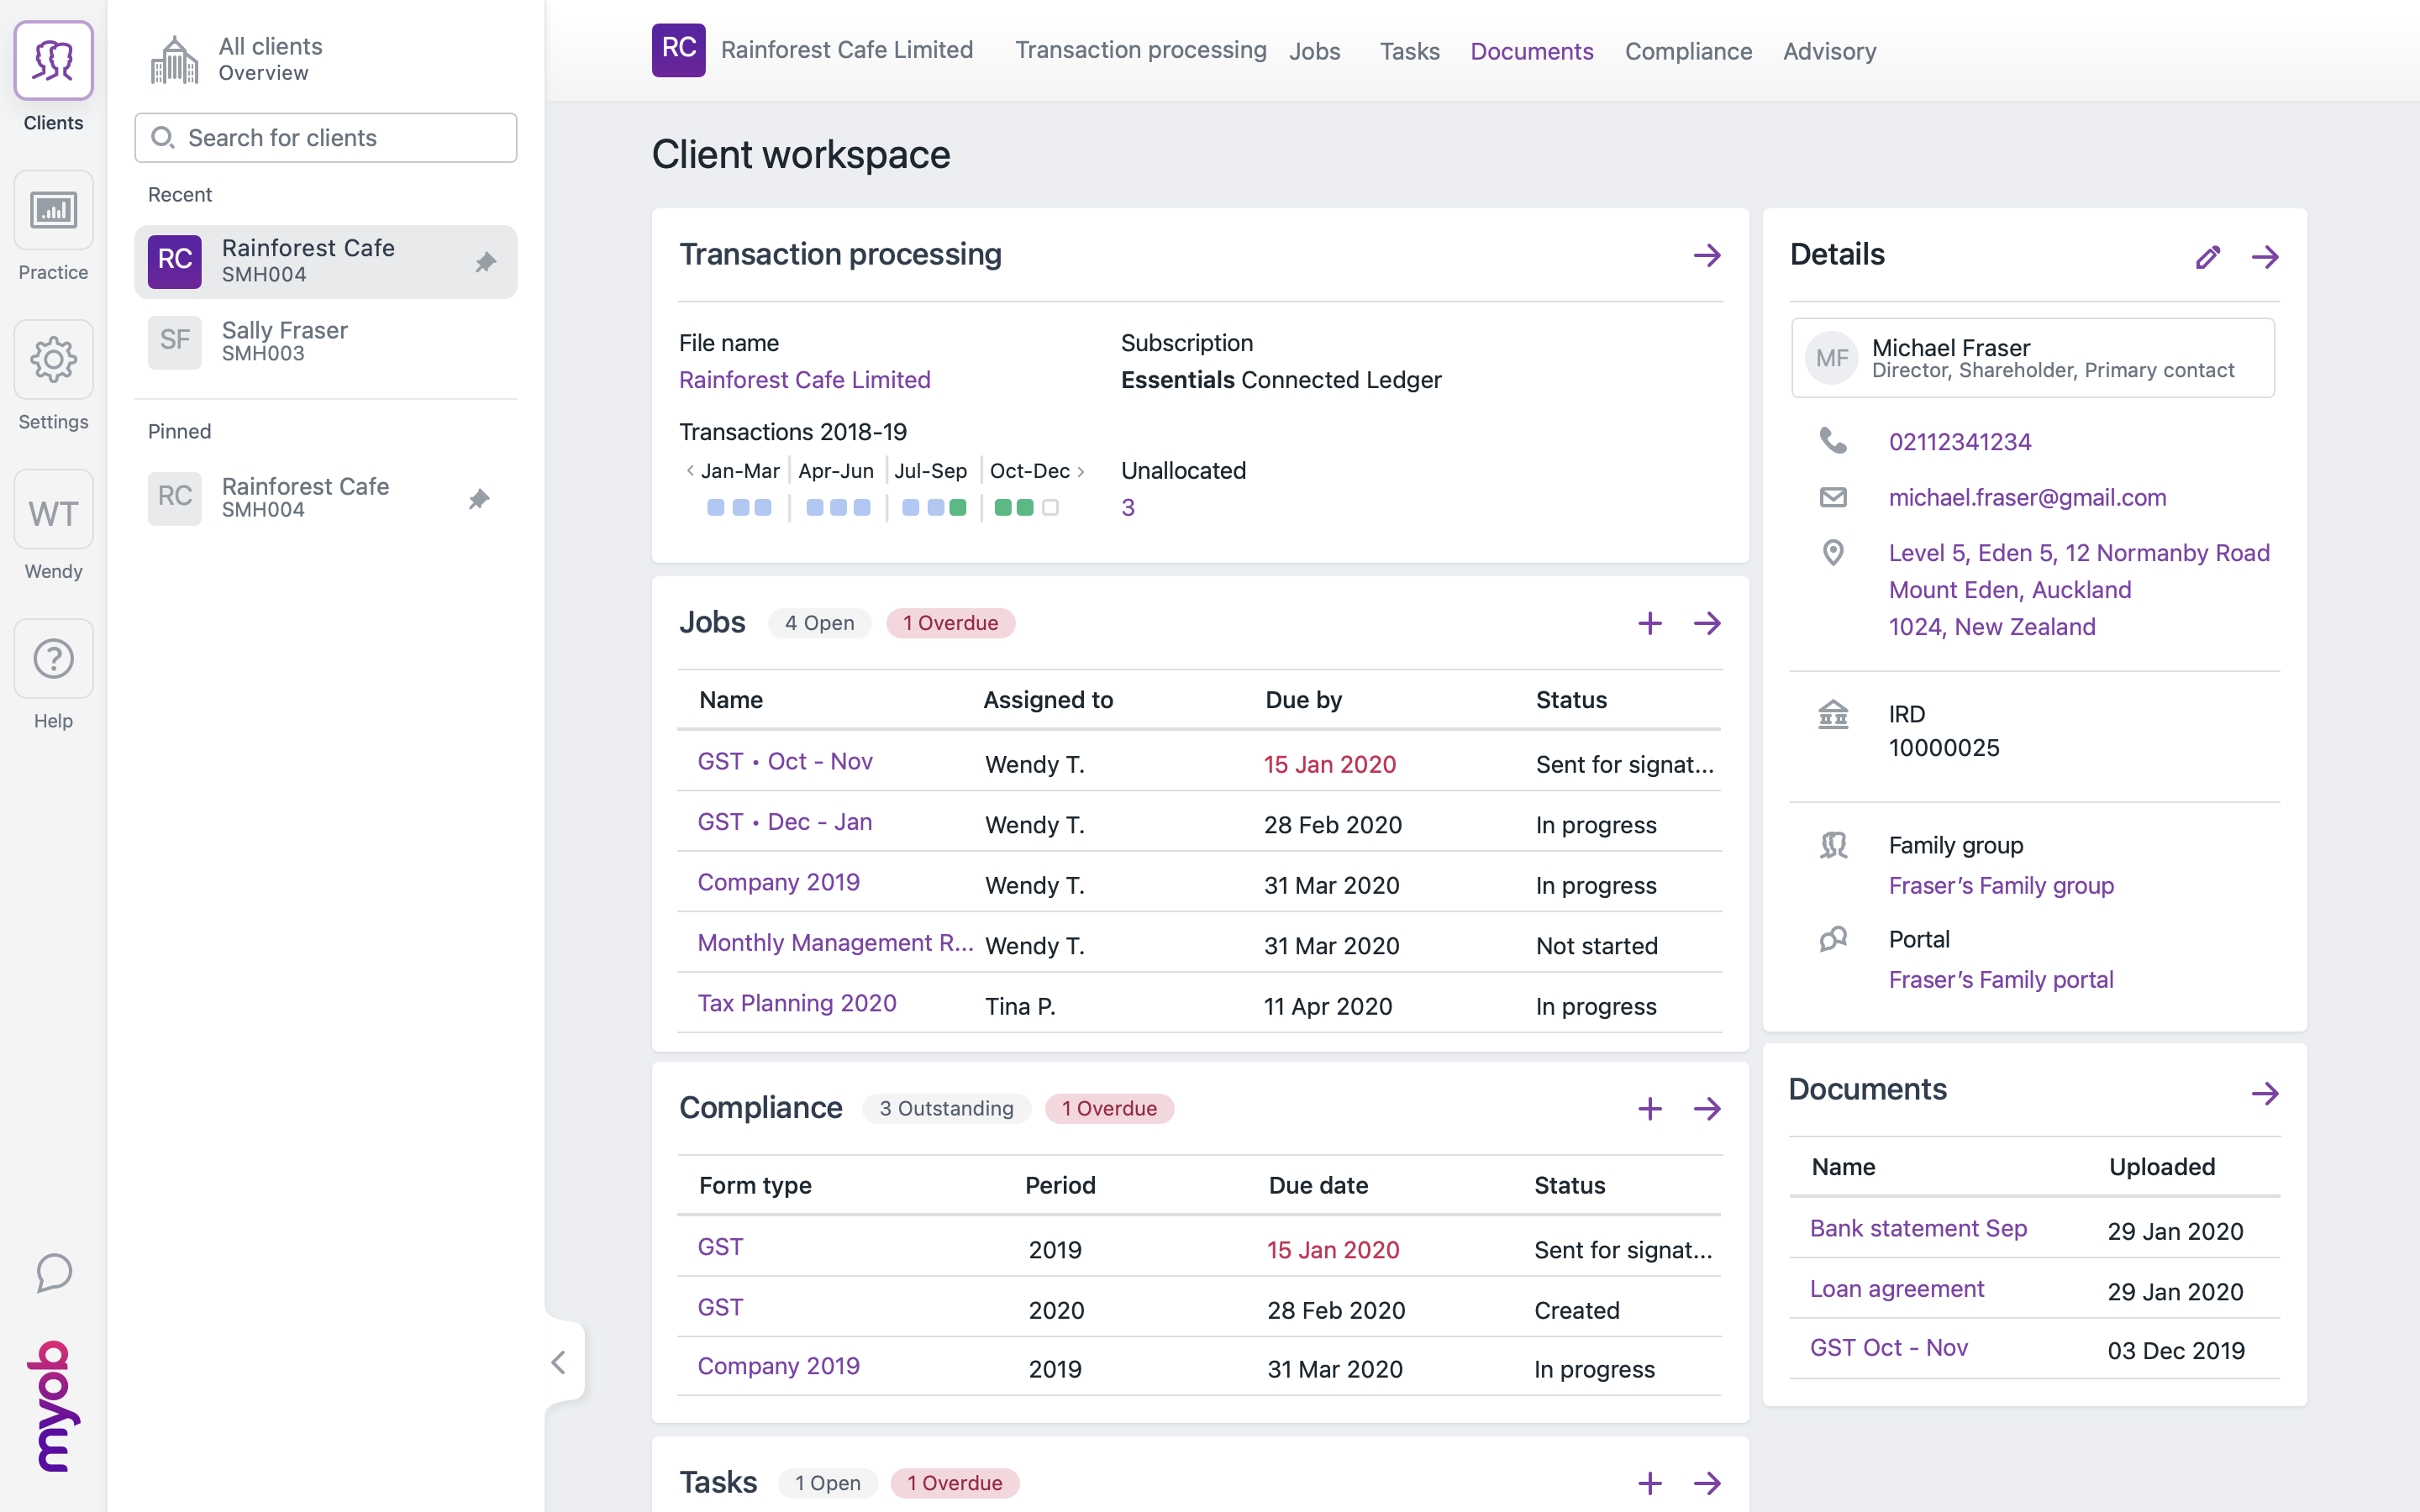Click the Jobs 4 Open badge
2420x1512 pixels.
click(x=819, y=623)
